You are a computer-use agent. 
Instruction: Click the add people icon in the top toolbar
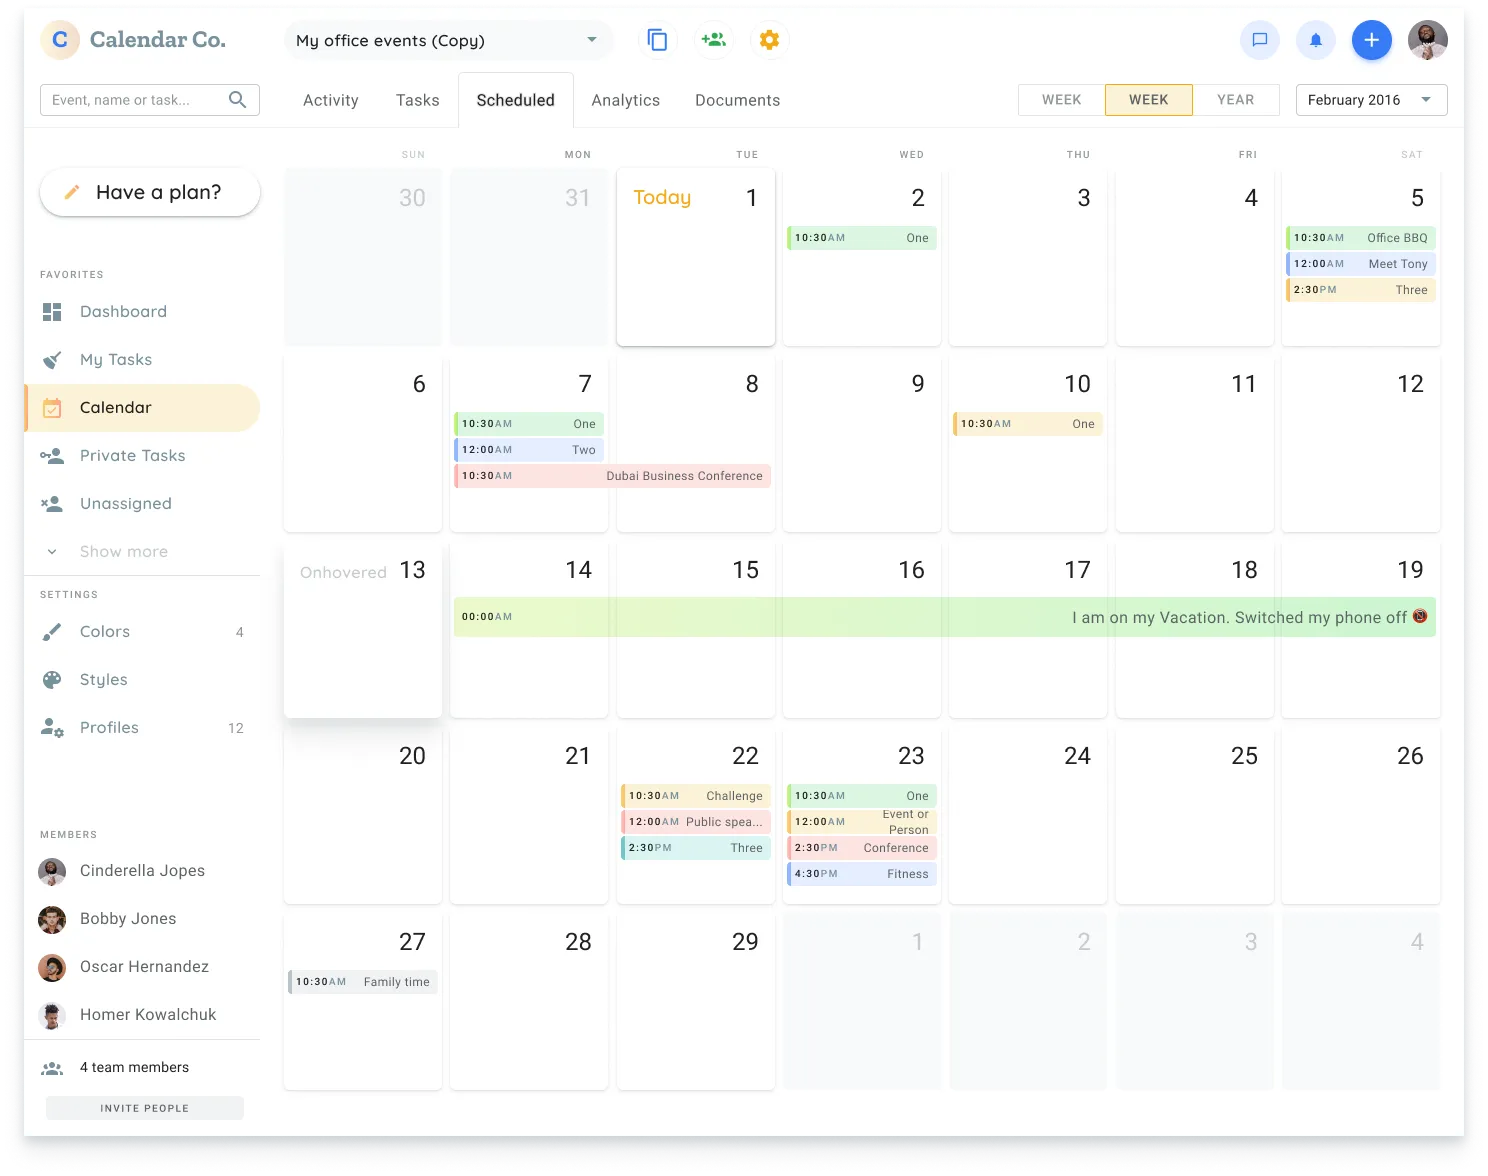[713, 40]
